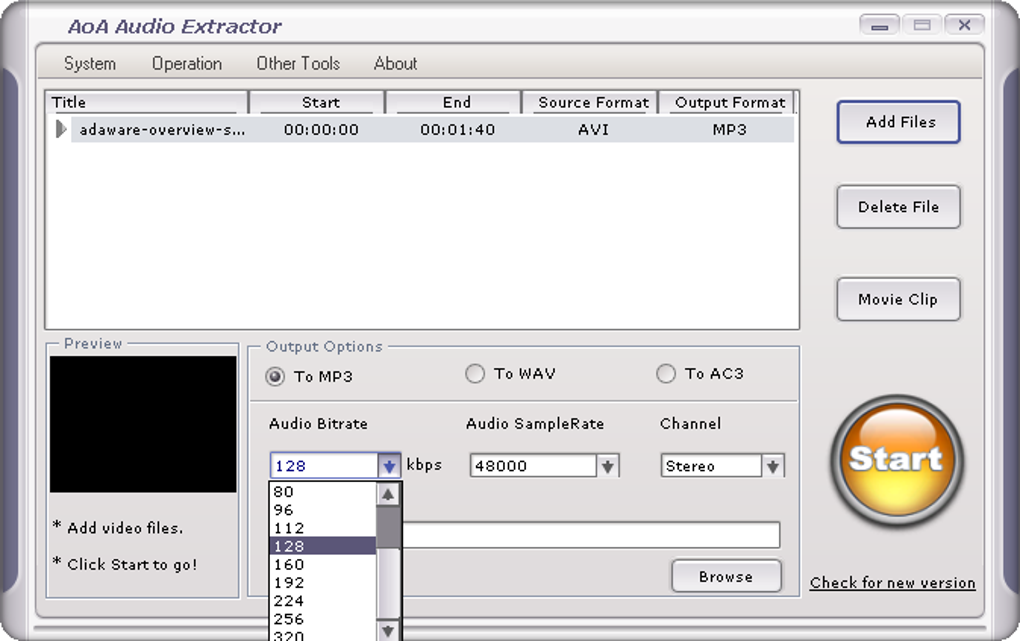Open the Movie Clip tool

[898, 299]
